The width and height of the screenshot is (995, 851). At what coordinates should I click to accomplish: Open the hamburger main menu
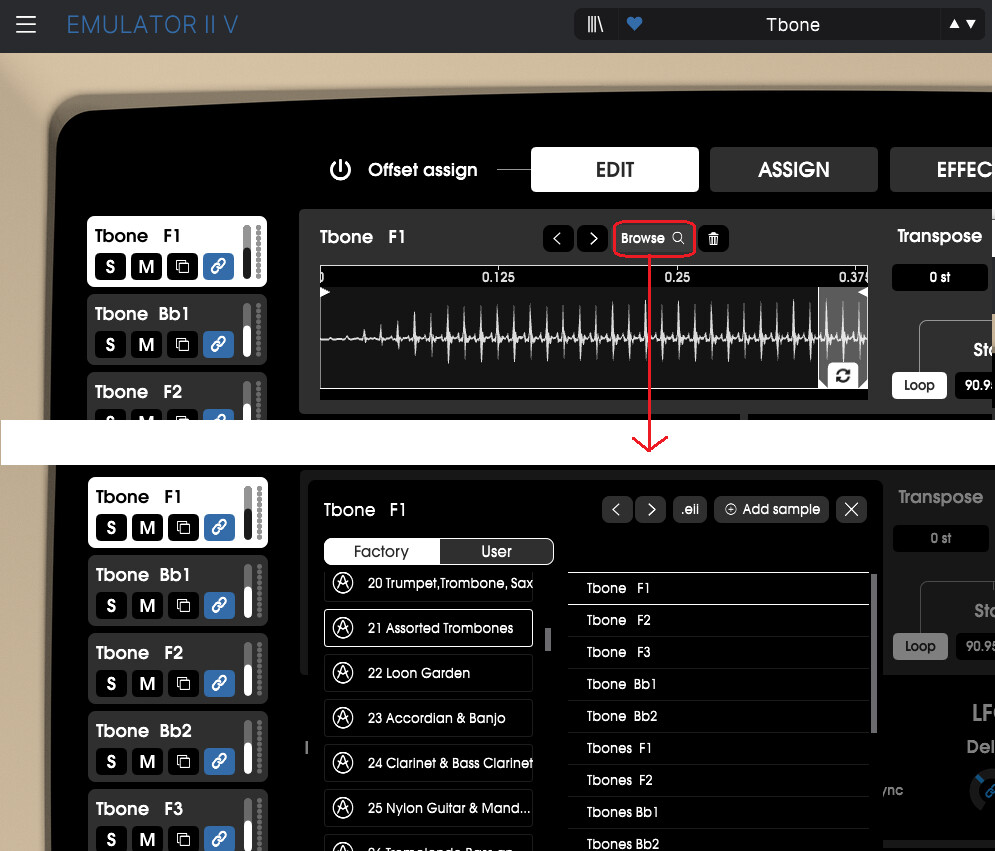tap(26, 25)
